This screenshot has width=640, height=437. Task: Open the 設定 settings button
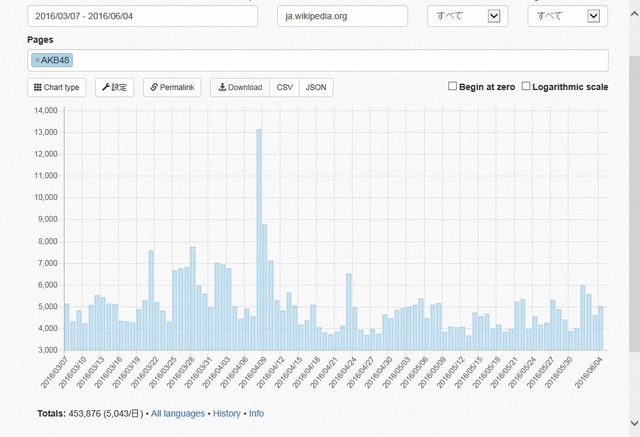[114, 87]
